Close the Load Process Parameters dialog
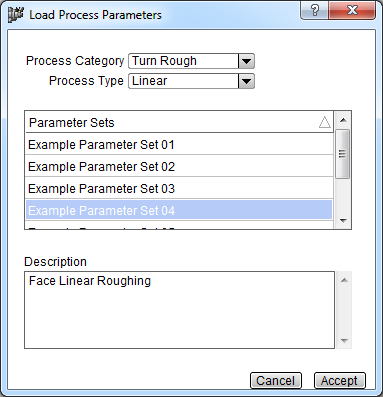The height and width of the screenshot is (397, 383). (352, 11)
